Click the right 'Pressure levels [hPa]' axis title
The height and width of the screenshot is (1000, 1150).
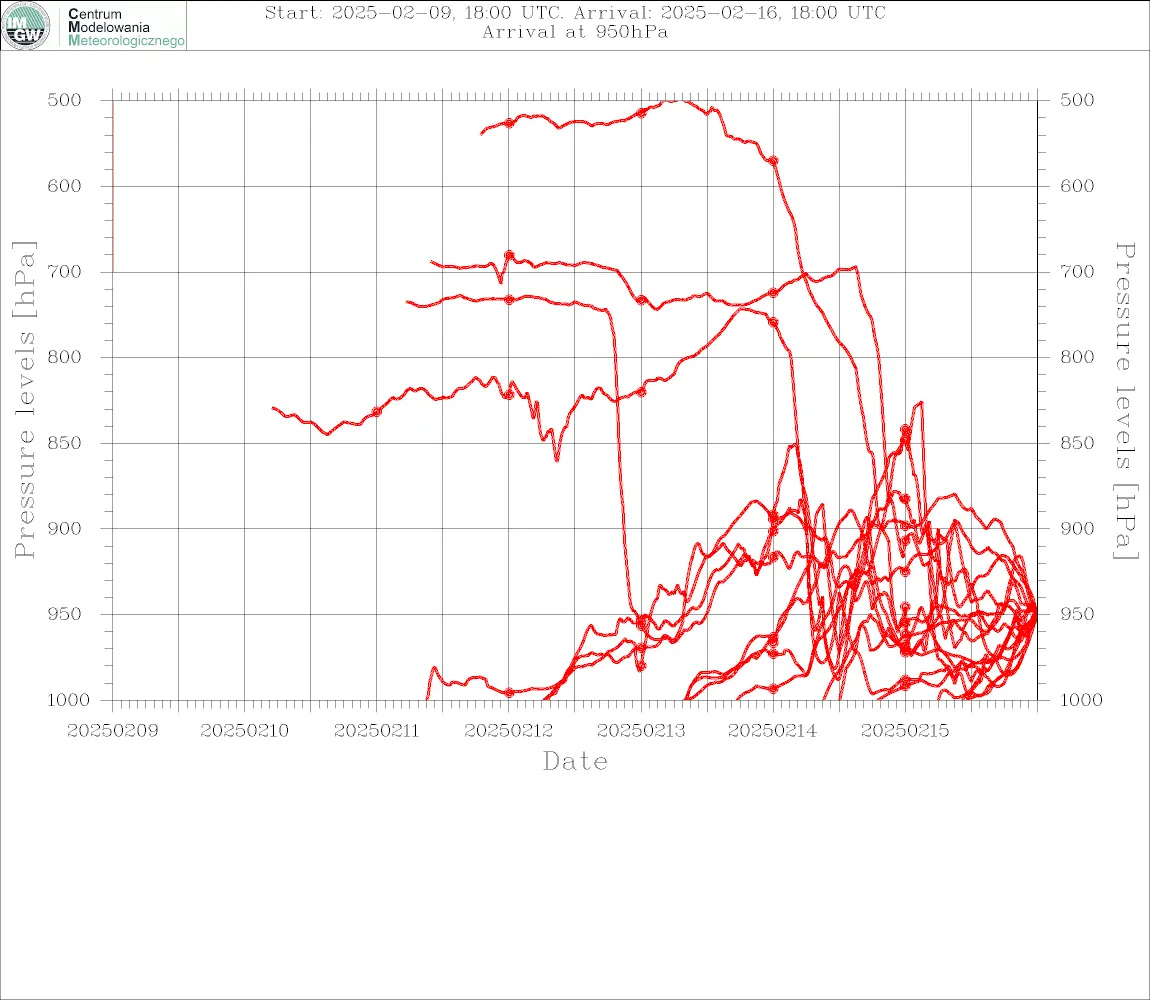[x=1126, y=401]
